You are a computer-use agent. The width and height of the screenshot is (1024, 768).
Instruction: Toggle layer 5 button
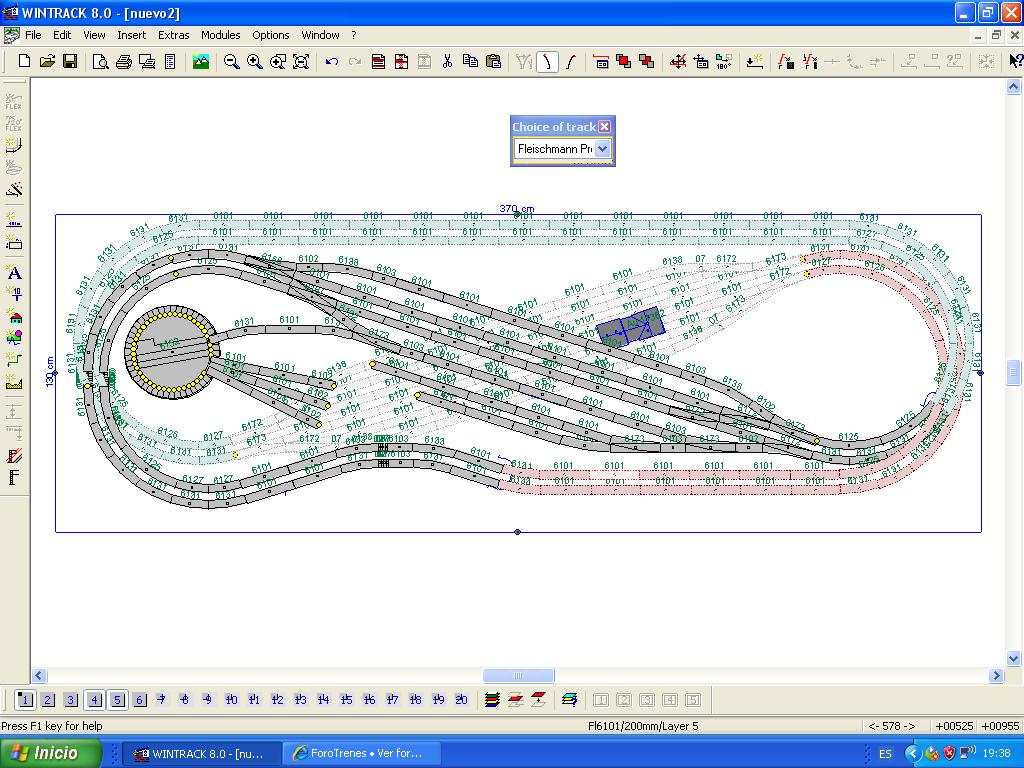(x=118, y=700)
